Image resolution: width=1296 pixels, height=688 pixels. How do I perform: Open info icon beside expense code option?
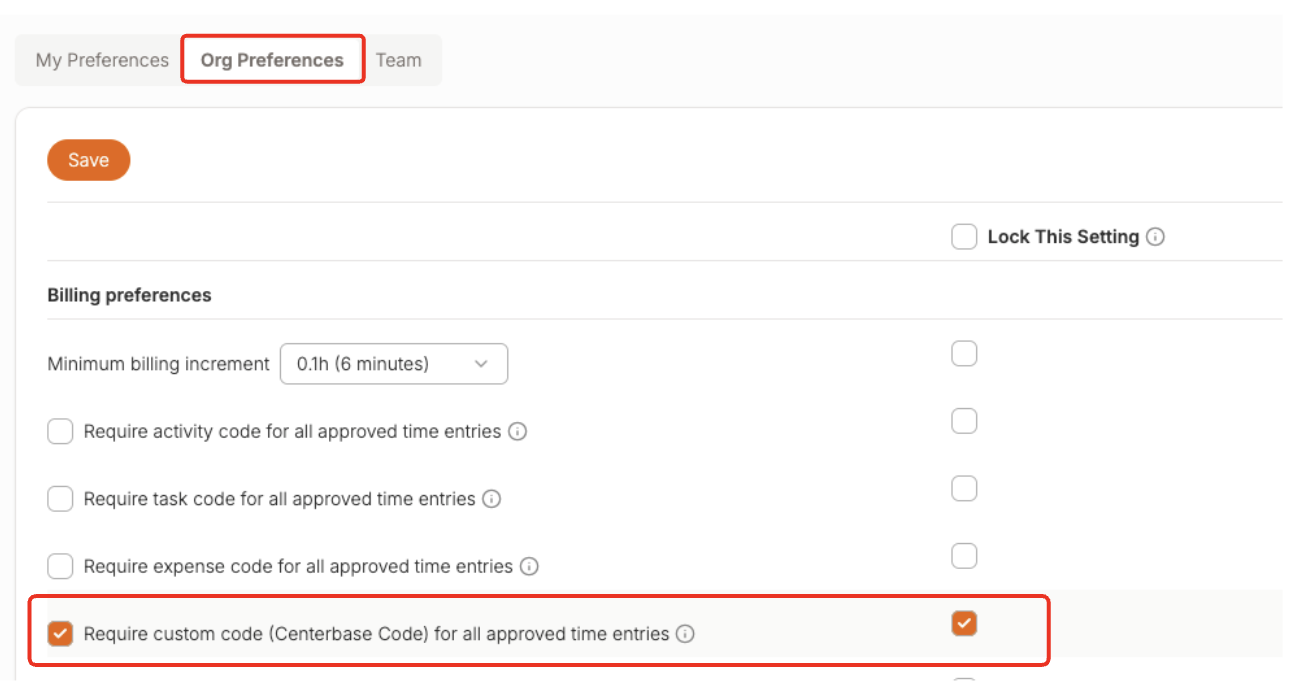point(529,566)
